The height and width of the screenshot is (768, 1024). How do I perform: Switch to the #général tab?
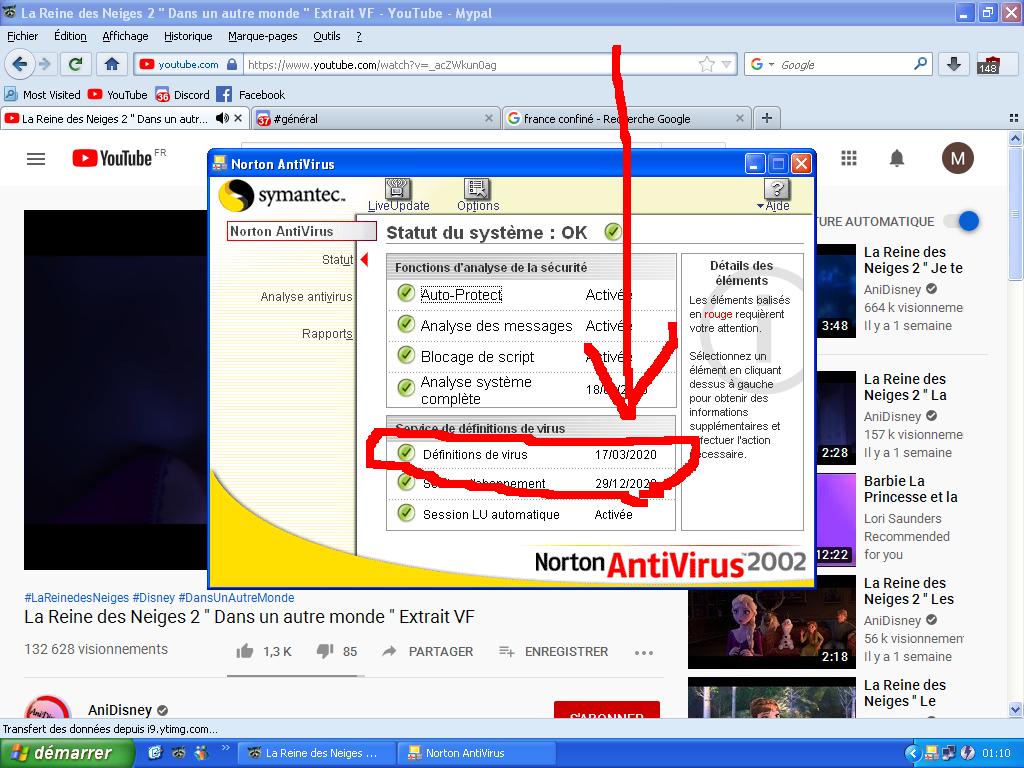376,118
